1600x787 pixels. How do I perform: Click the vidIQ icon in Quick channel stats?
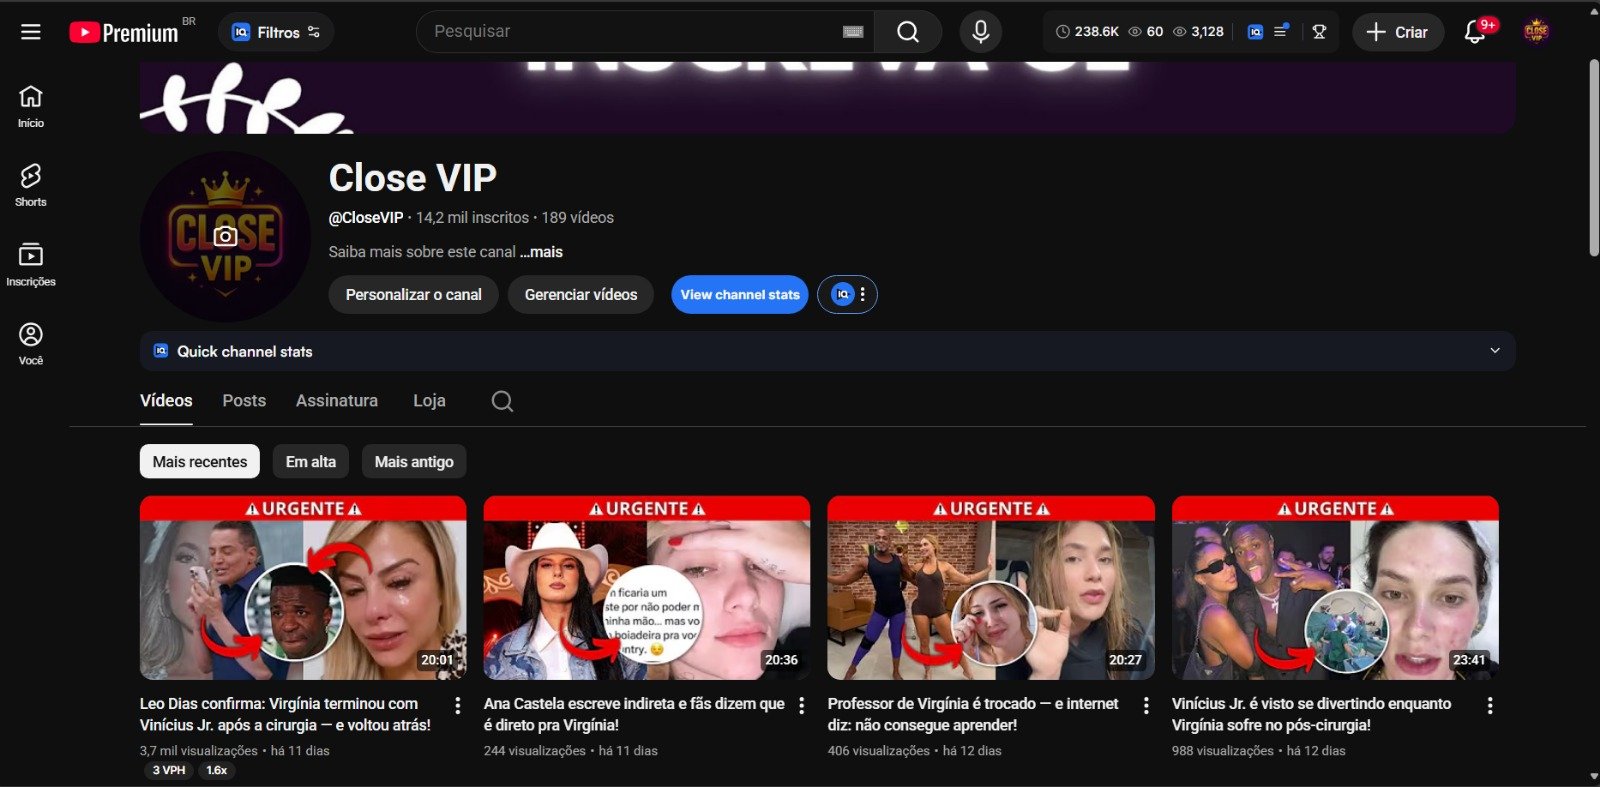(160, 351)
